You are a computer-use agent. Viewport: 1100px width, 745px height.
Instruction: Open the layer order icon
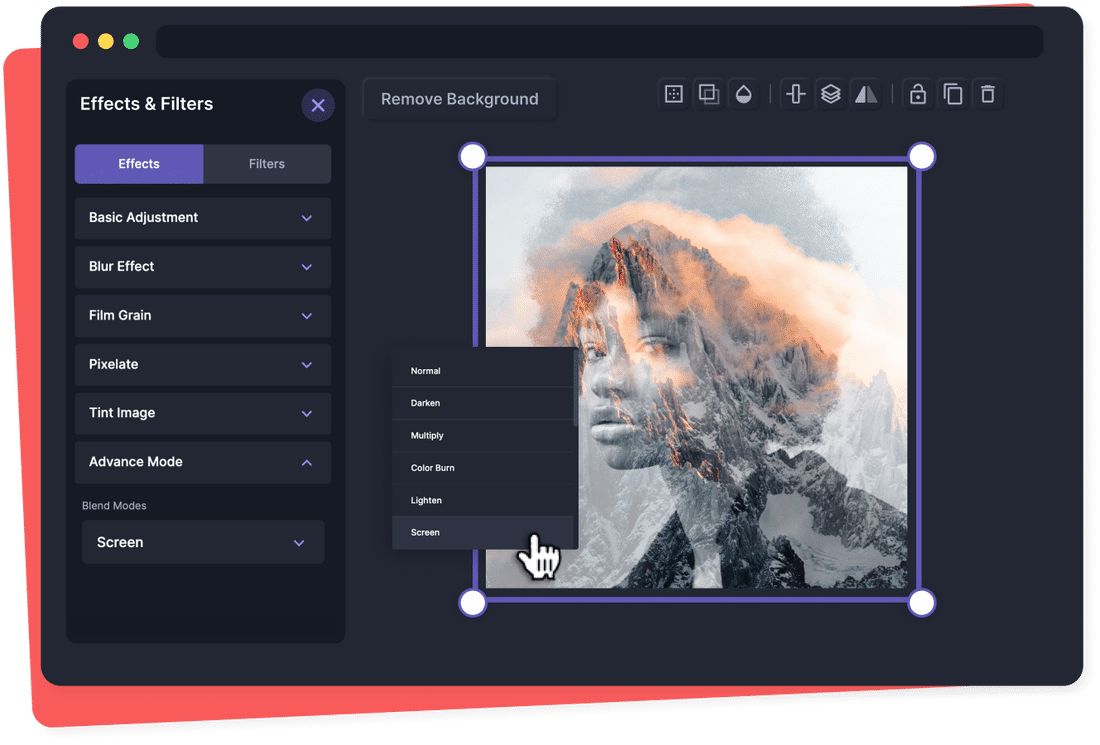[831, 93]
